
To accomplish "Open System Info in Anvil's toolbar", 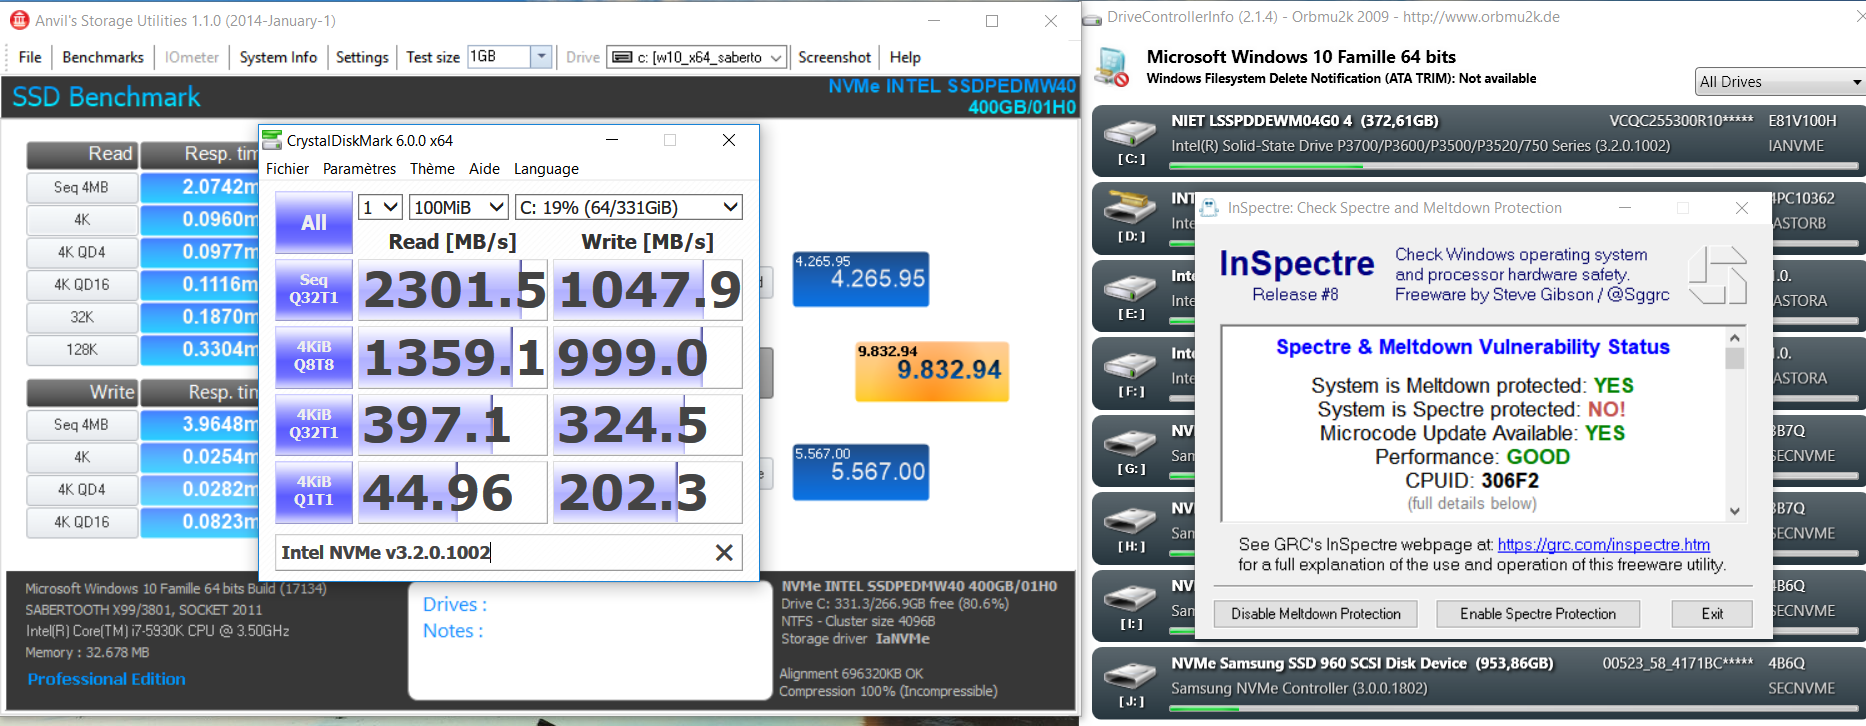I will (x=278, y=57).
